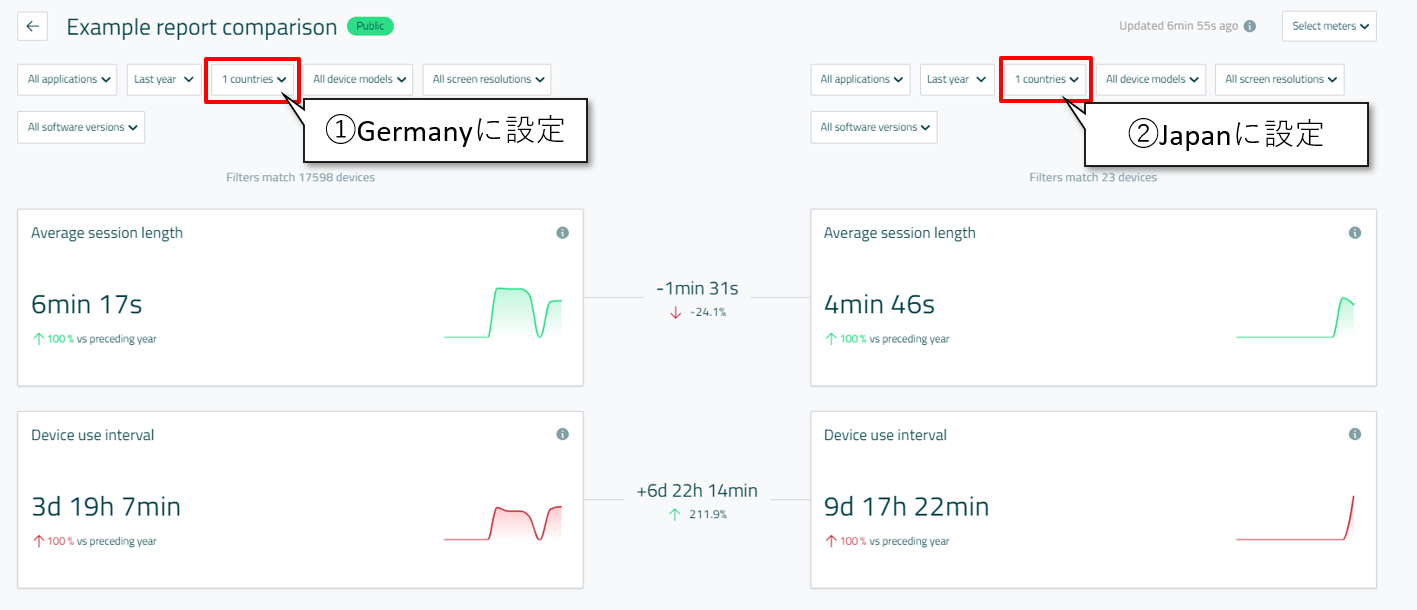
Task: Click the green Public badge
Action: coord(370,27)
